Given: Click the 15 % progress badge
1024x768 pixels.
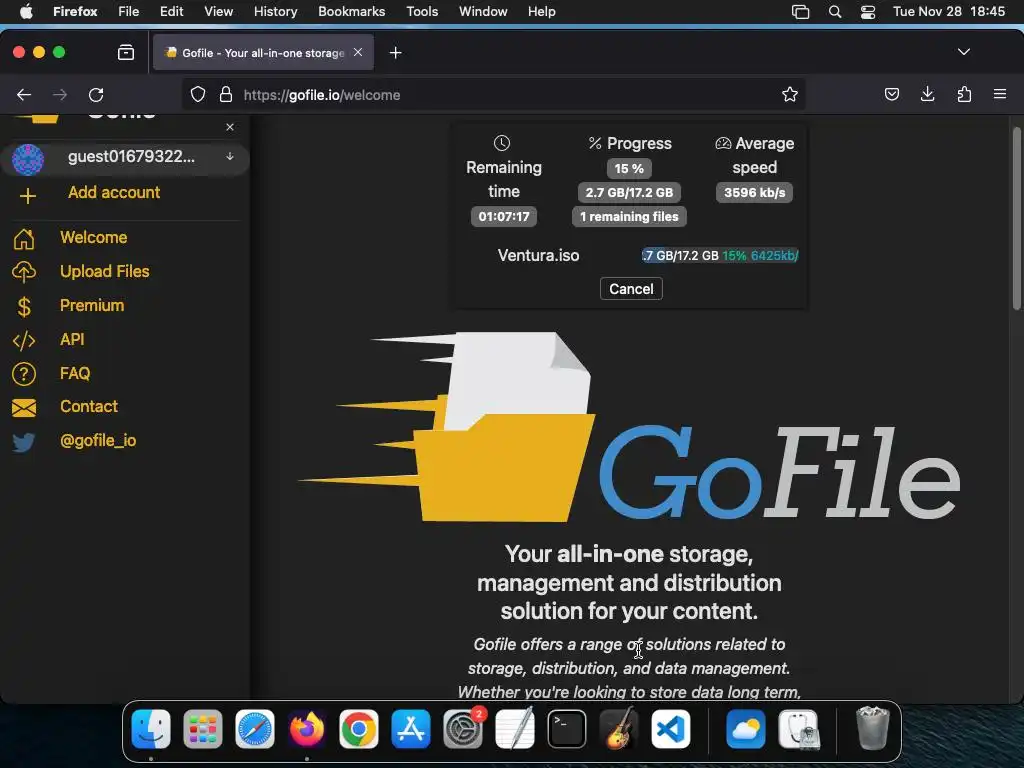Looking at the screenshot, I should coord(629,168).
